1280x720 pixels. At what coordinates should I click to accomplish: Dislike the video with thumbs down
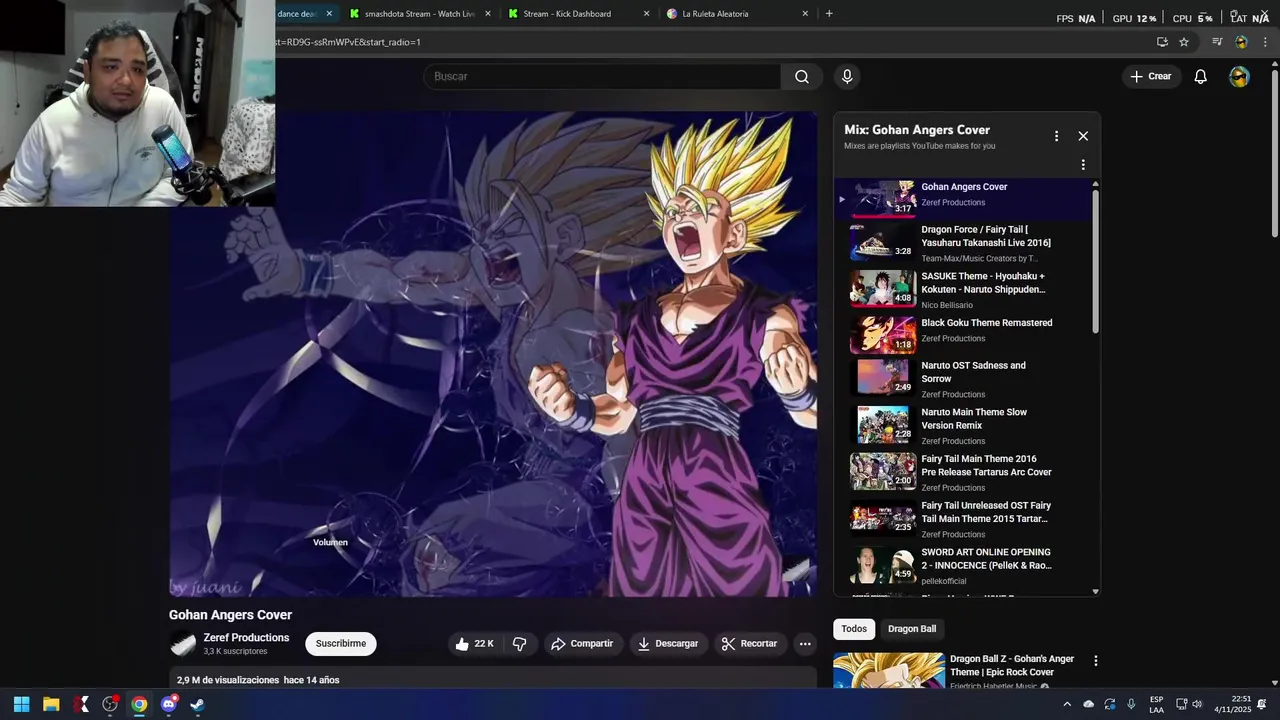click(519, 644)
